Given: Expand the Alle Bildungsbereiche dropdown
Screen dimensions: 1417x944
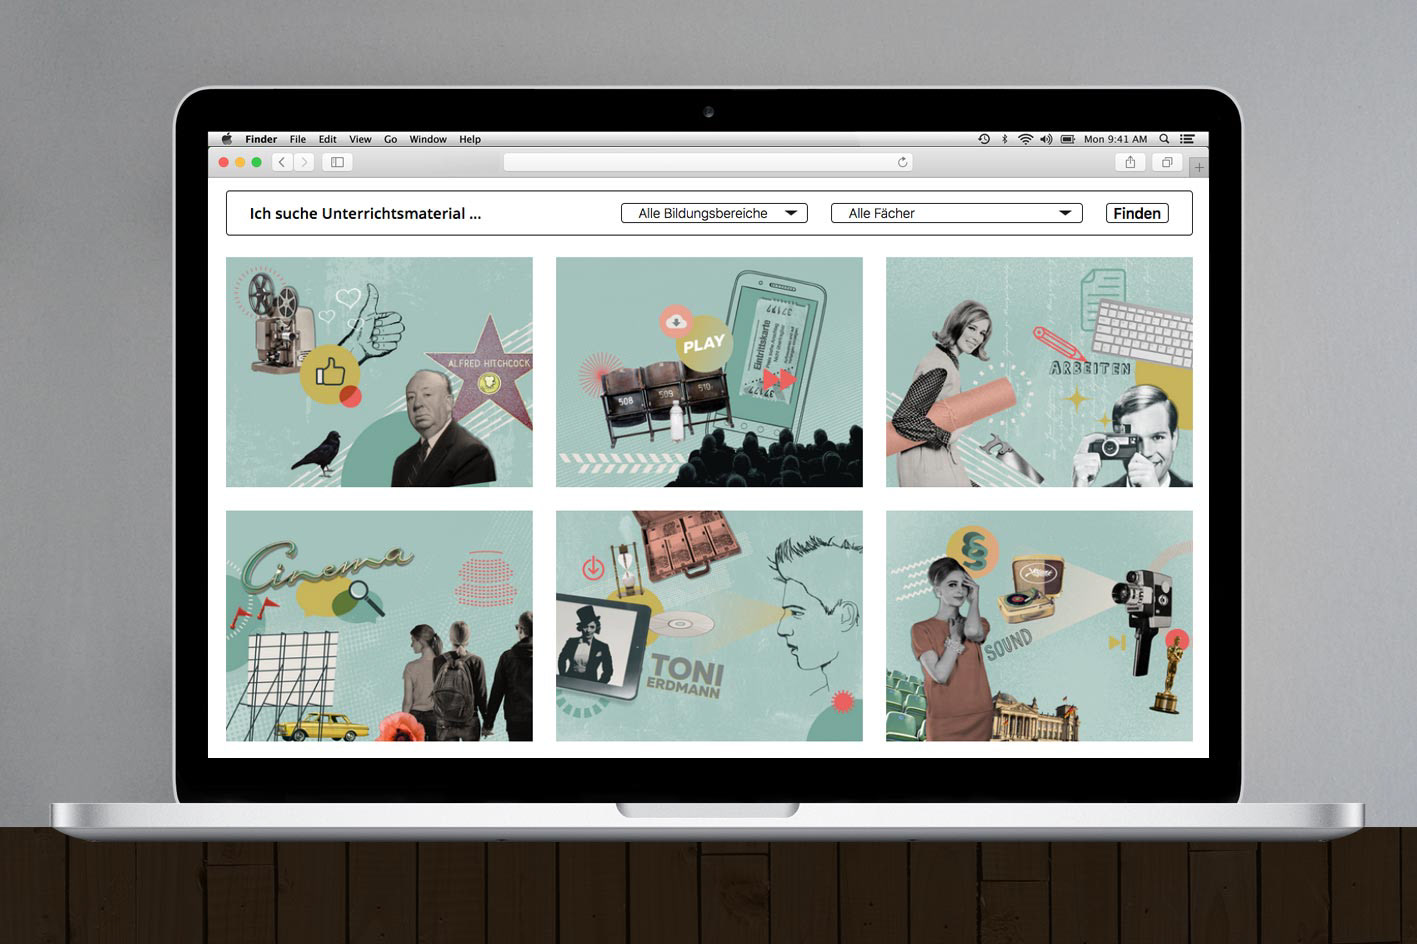Looking at the screenshot, I should pos(714,213).
